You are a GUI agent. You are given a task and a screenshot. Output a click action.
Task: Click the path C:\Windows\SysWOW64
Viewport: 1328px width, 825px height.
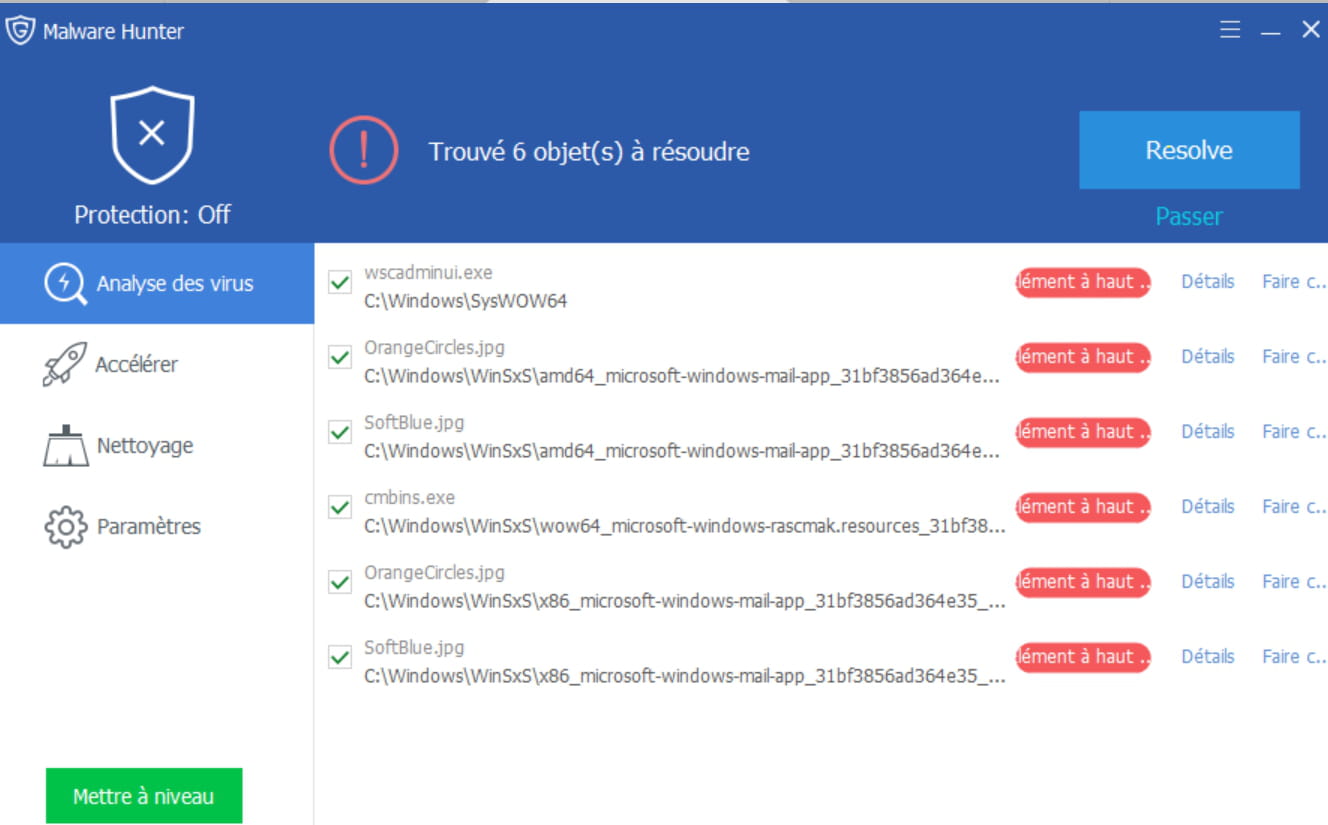pos(466,301)
